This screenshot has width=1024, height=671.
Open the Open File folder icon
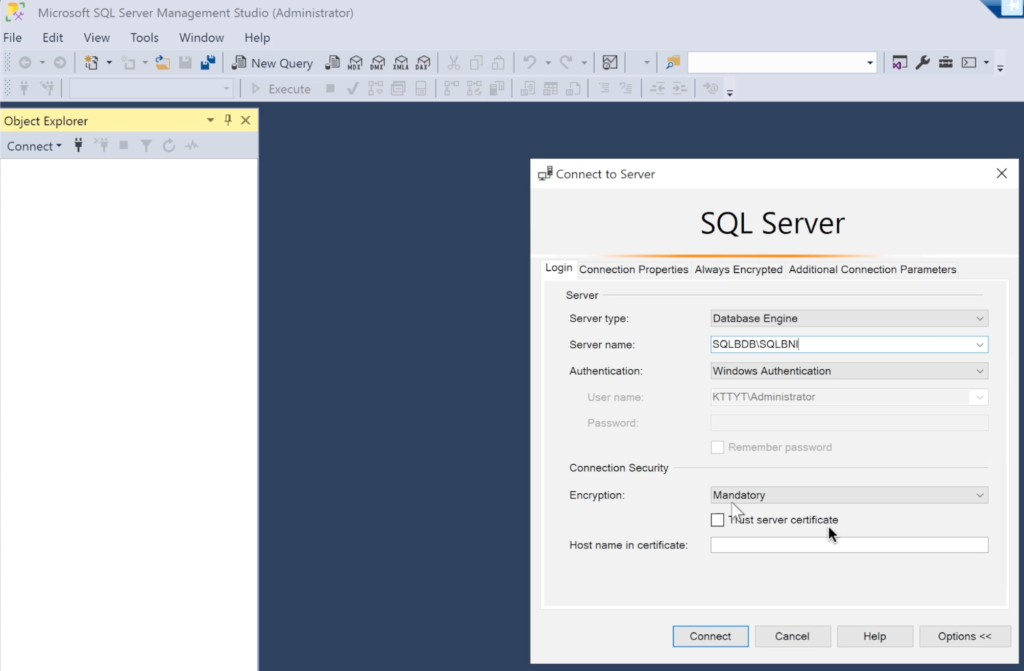pos(163,63)
